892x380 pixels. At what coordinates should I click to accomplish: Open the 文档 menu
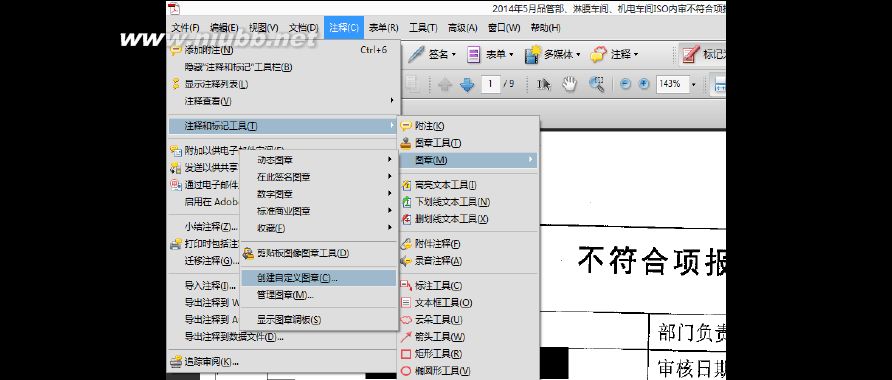303,27
